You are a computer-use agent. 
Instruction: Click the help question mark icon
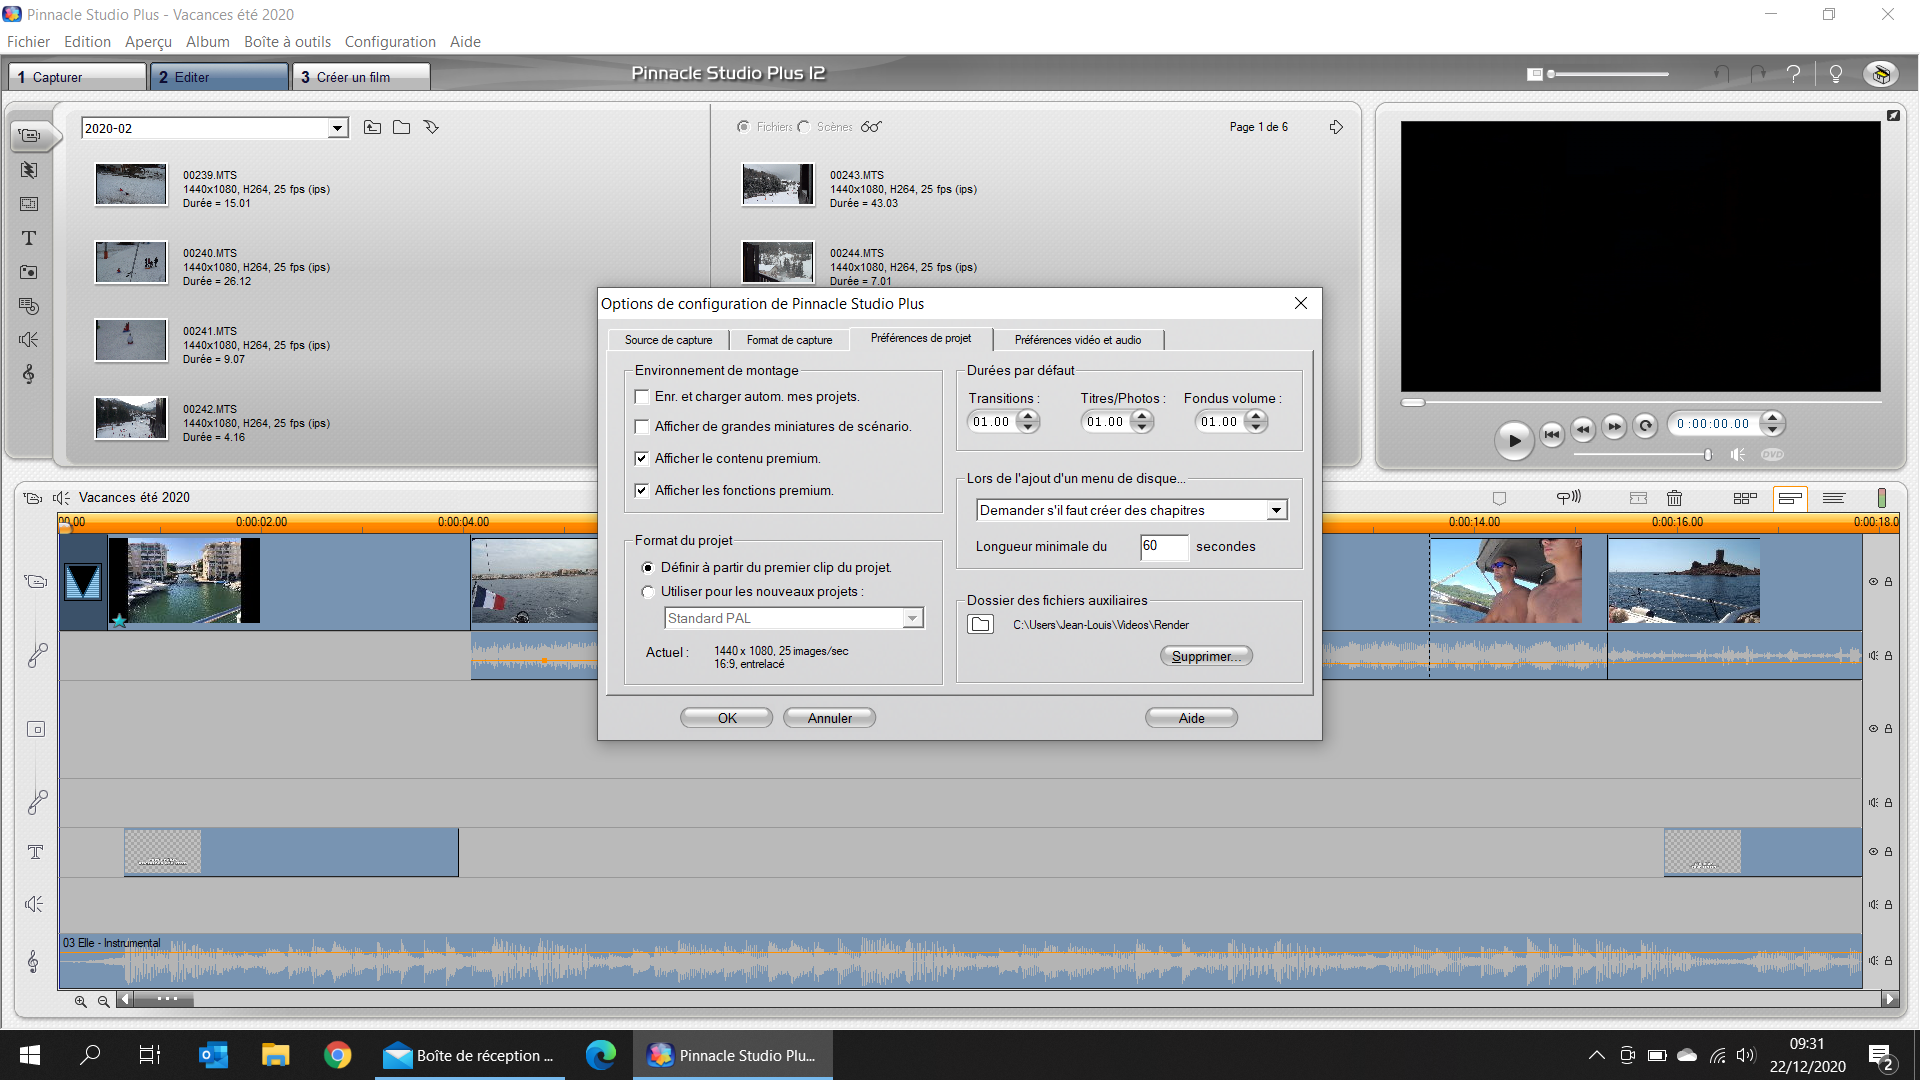coord(1794,74)
